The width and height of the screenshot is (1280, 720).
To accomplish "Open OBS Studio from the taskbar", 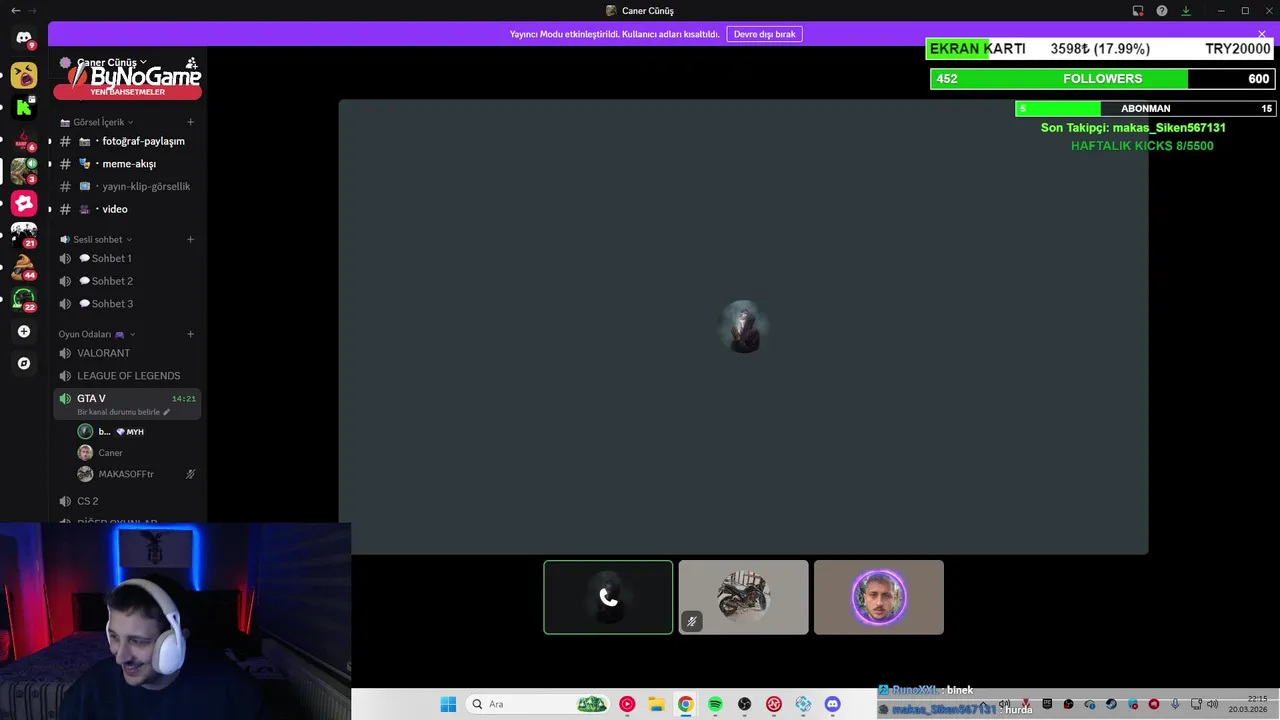I will 744,704.
